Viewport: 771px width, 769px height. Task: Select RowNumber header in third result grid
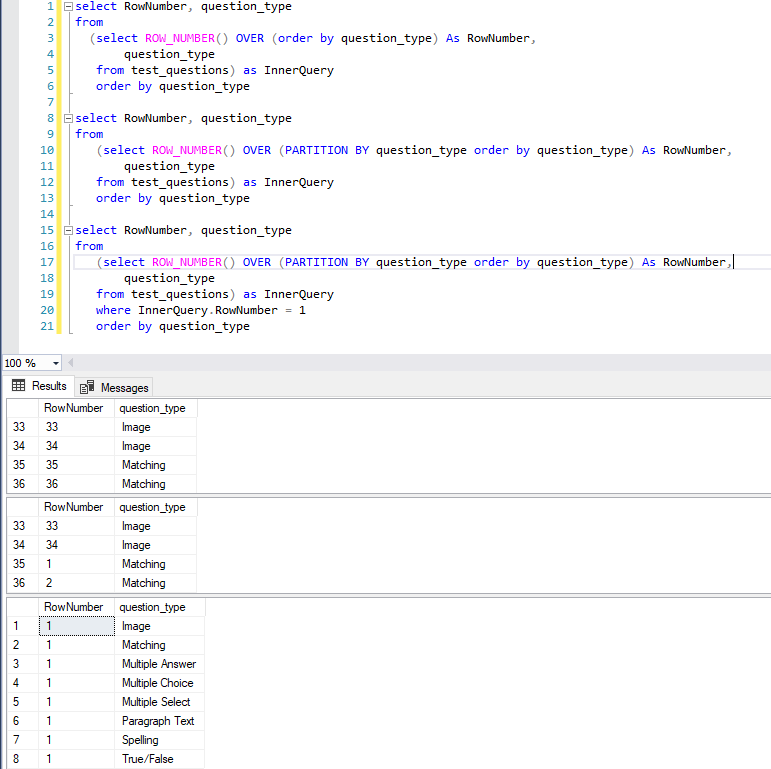76,607
